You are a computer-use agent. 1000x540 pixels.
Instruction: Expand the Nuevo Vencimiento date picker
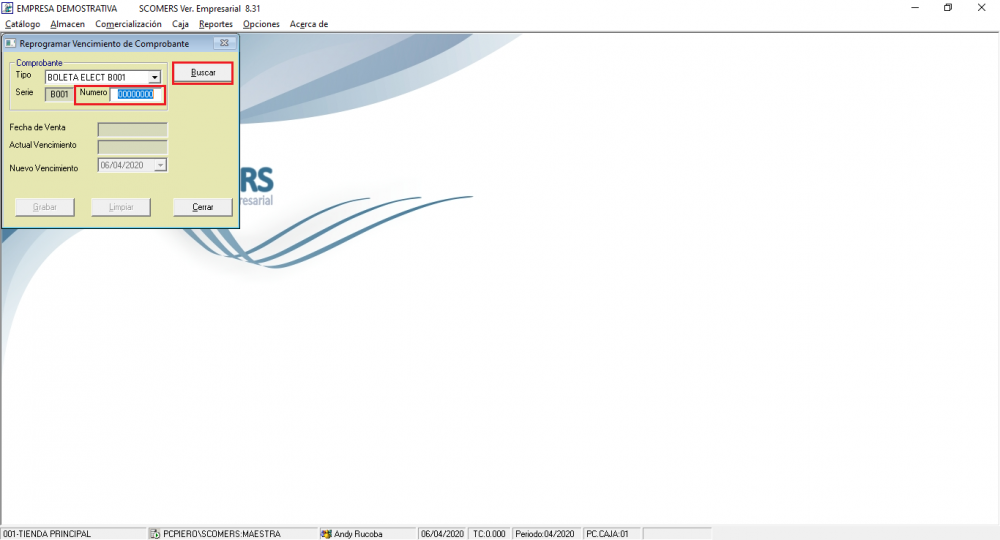pyautogui.click(x=161, y=165)
